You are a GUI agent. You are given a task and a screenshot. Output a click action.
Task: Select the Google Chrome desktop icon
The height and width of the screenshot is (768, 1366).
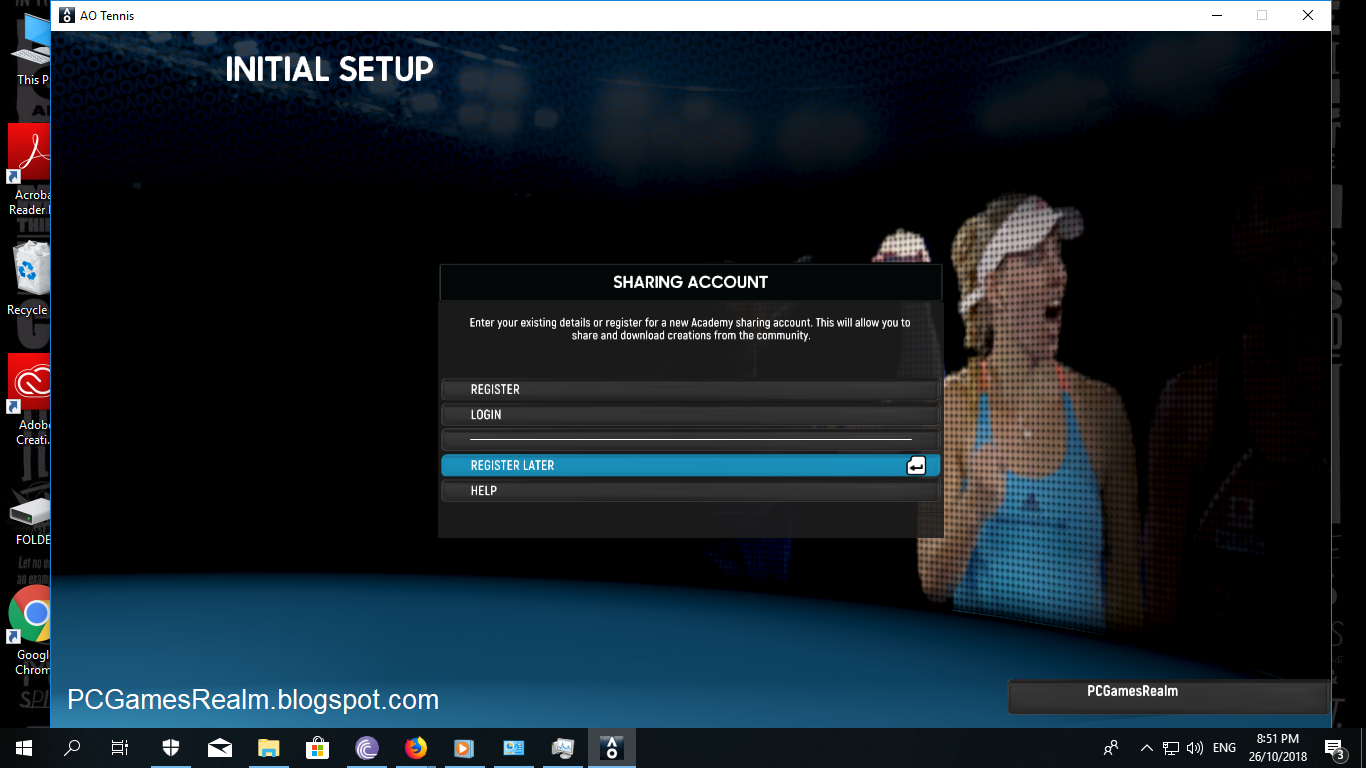(29, 631)
